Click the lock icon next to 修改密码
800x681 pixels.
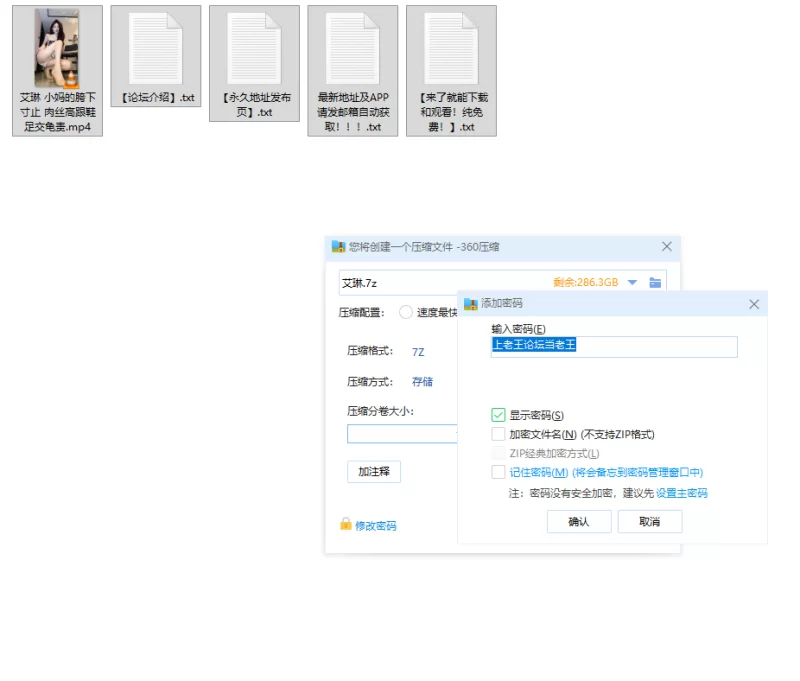click(345, 524)
